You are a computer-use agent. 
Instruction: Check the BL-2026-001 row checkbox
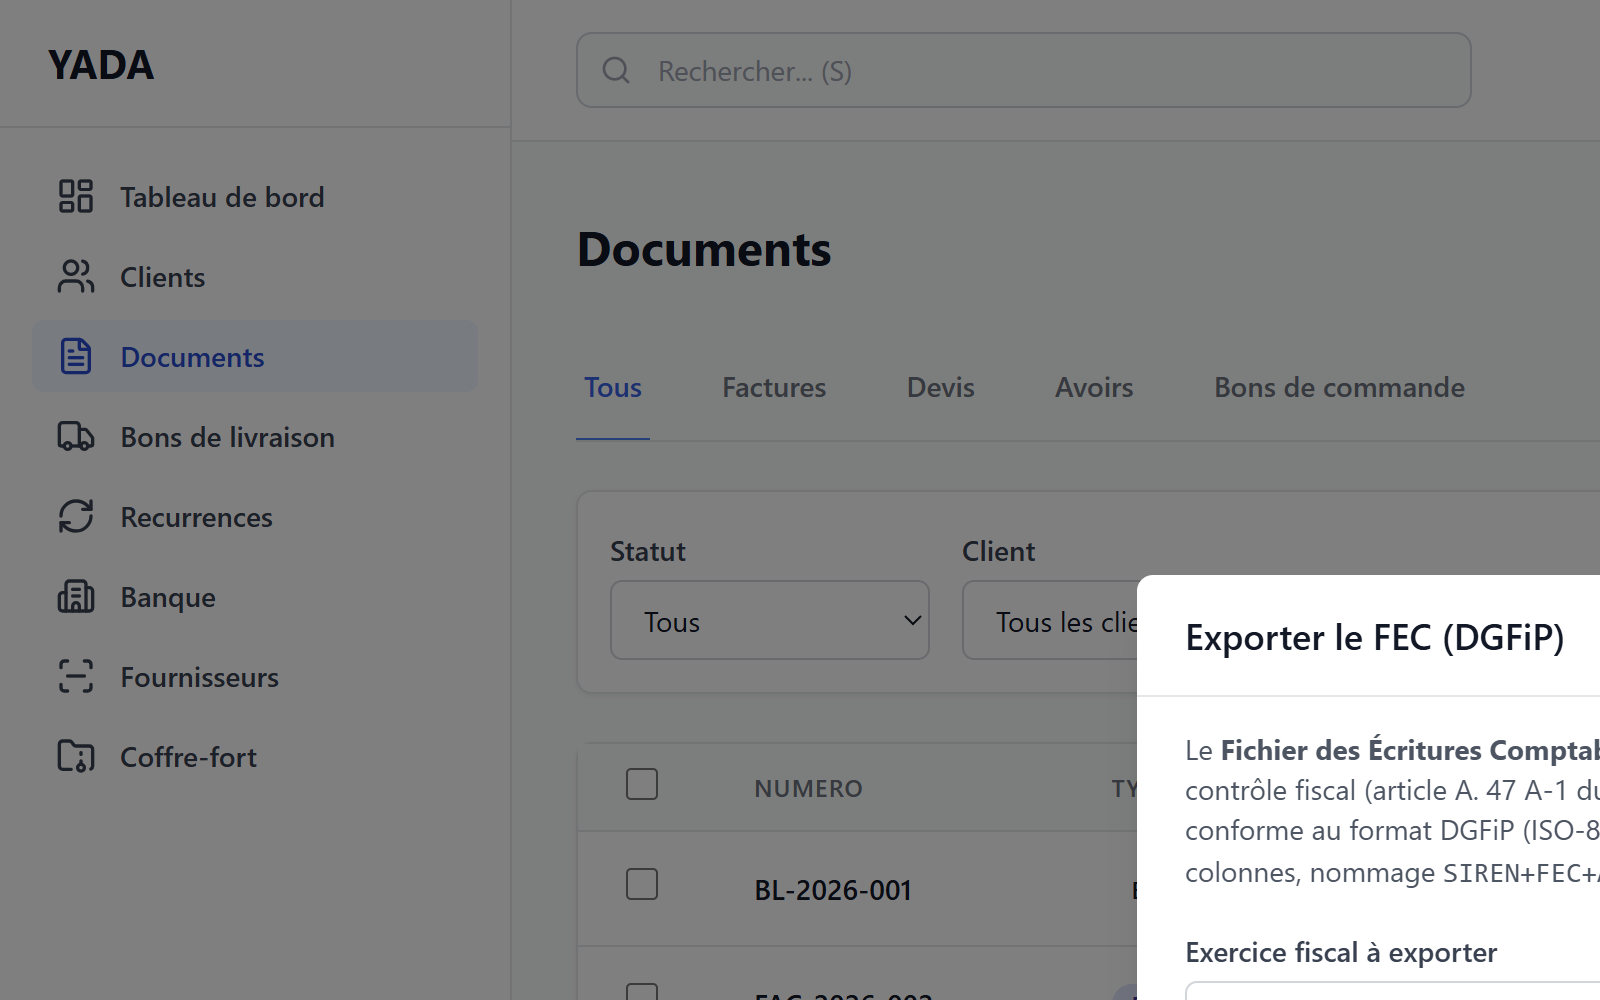(x=642, y=884)
